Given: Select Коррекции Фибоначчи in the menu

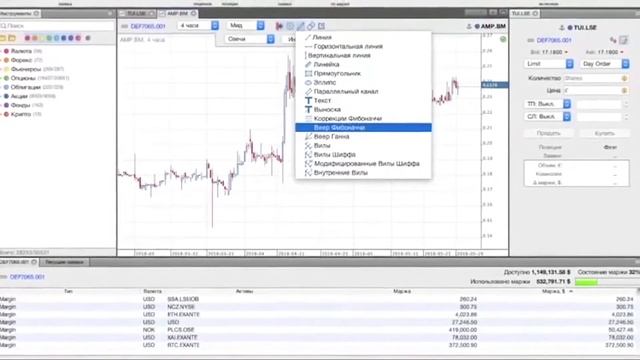Looking at the screenshot, I should pos(348,118).
